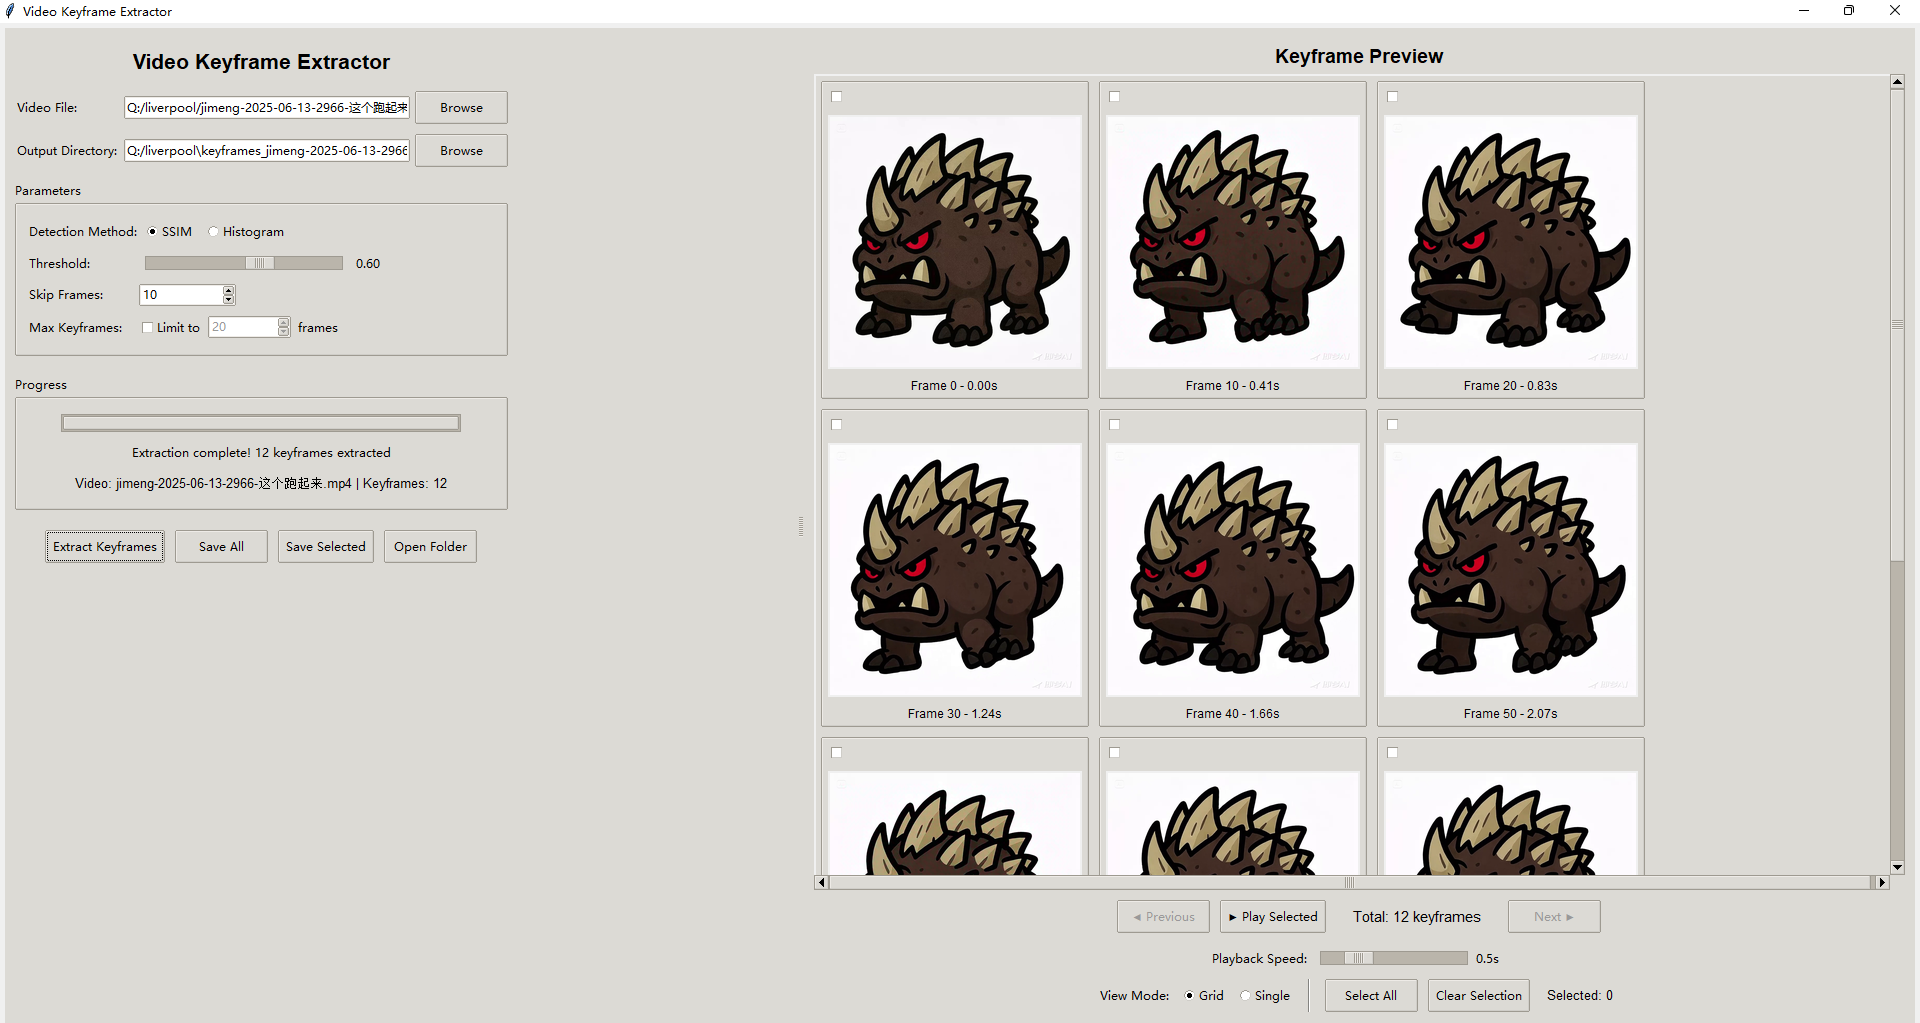Click the Output Directory path field

tap(267, 151)
